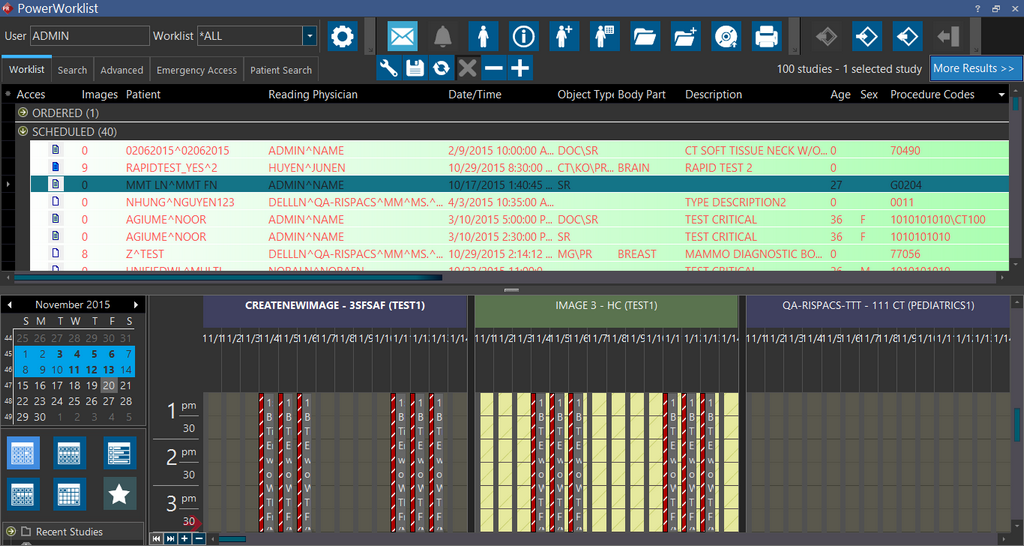Select the first calendar view icon
1024x546 pixels.
tap(22, 452)
